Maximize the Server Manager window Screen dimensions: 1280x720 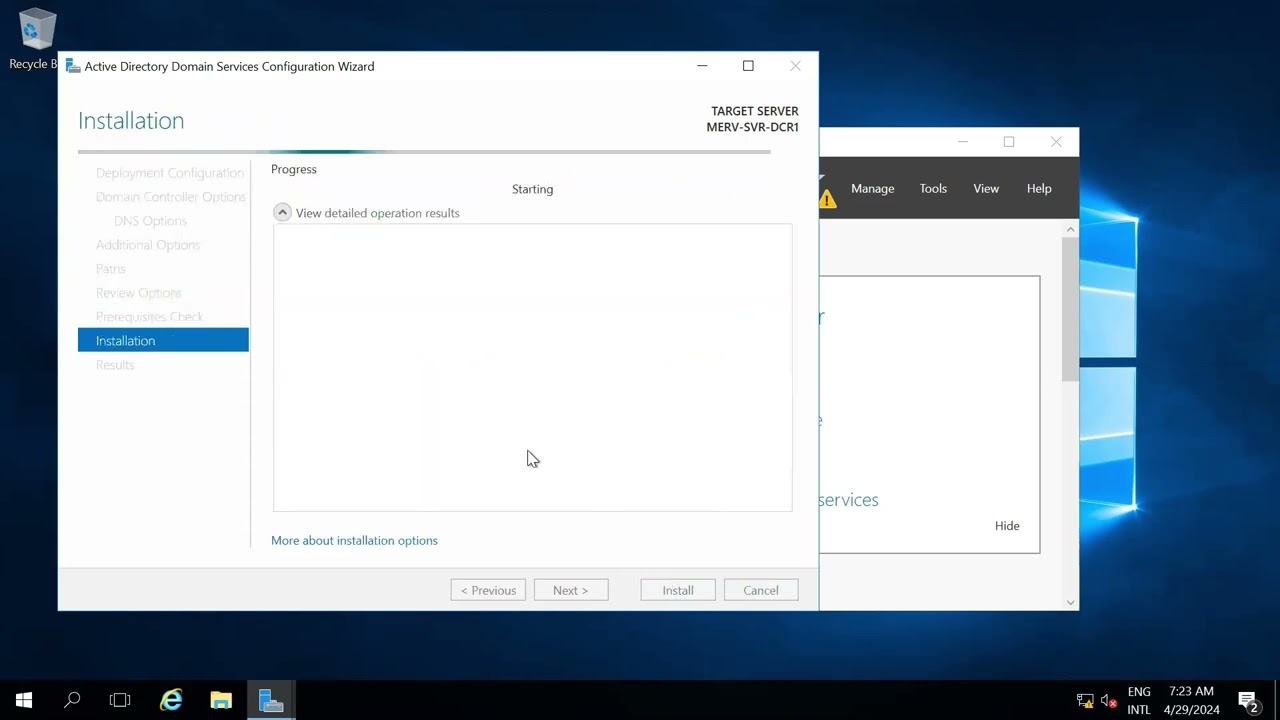pos(1009,142)
